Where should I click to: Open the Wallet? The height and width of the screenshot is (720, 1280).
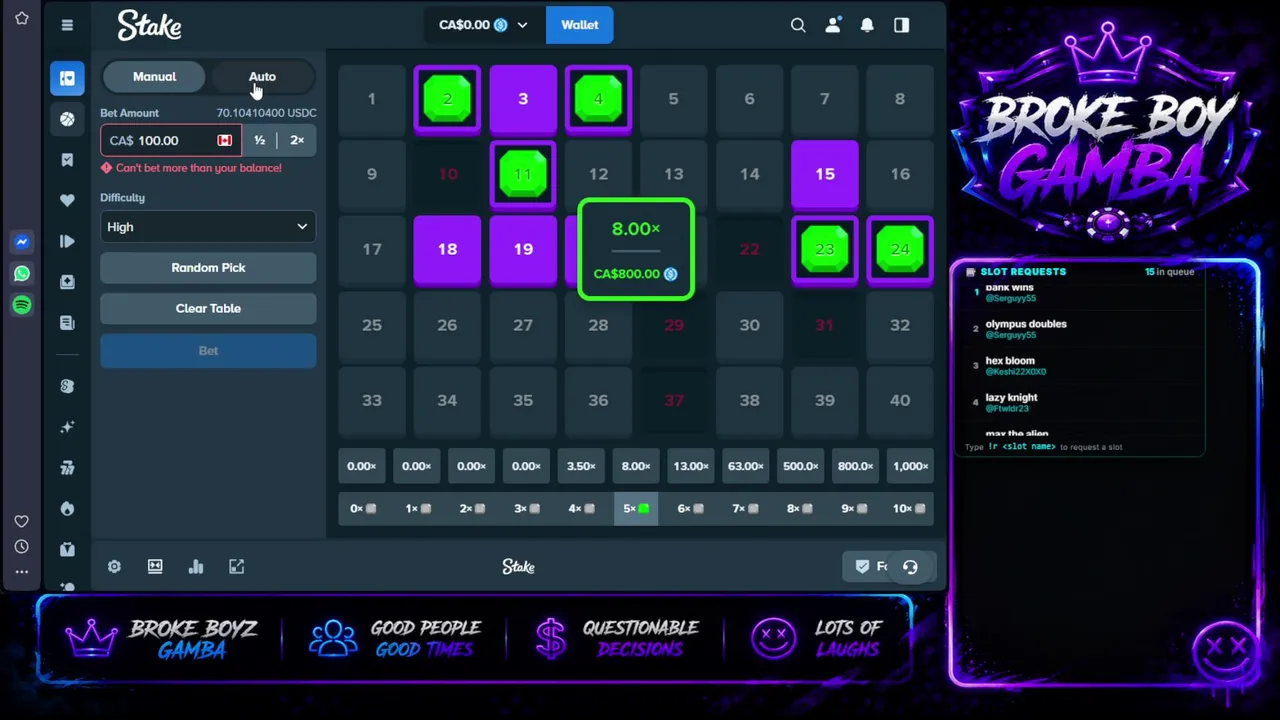[x=580, y=25]
